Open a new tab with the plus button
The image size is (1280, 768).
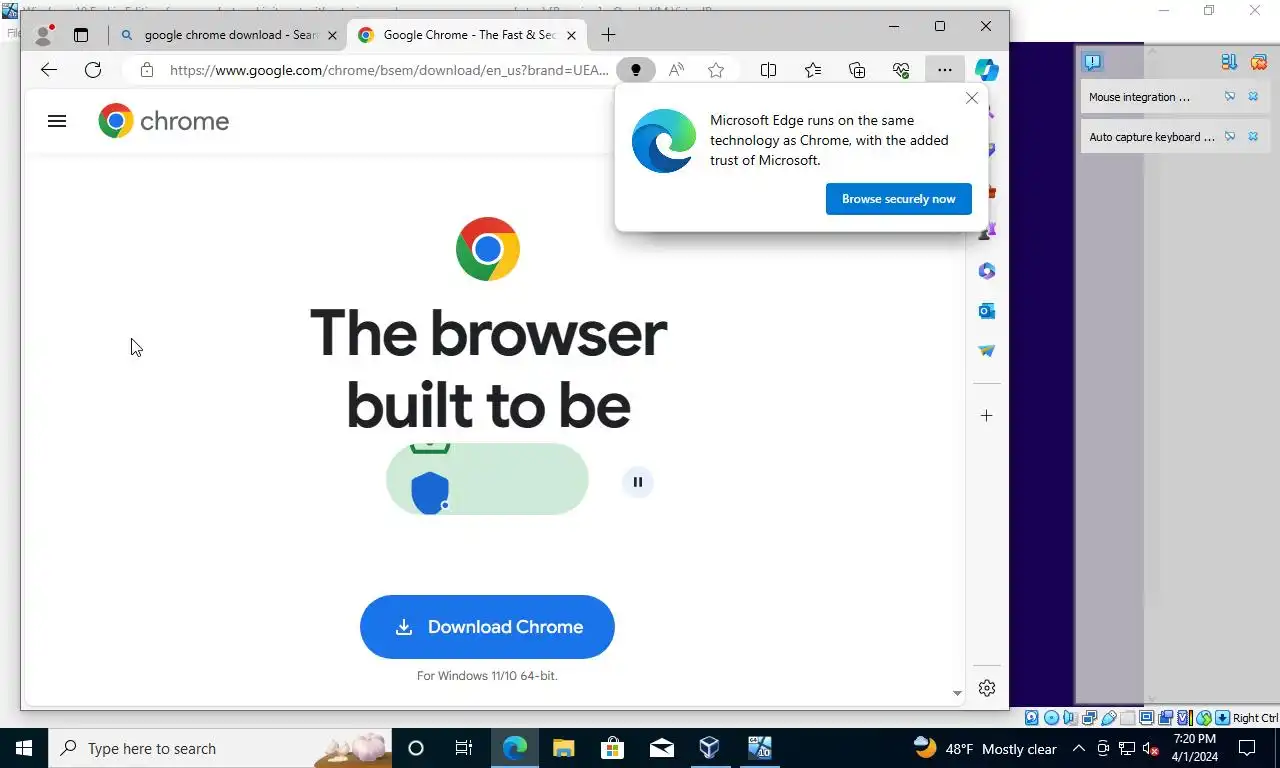point(608,35)
